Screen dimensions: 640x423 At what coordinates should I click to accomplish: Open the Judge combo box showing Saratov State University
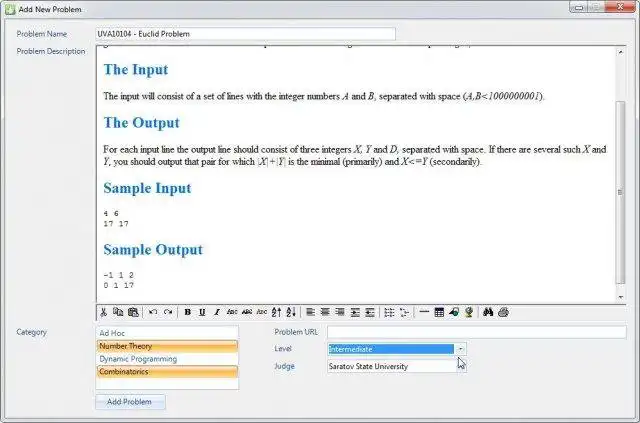[x=396, y=366]
